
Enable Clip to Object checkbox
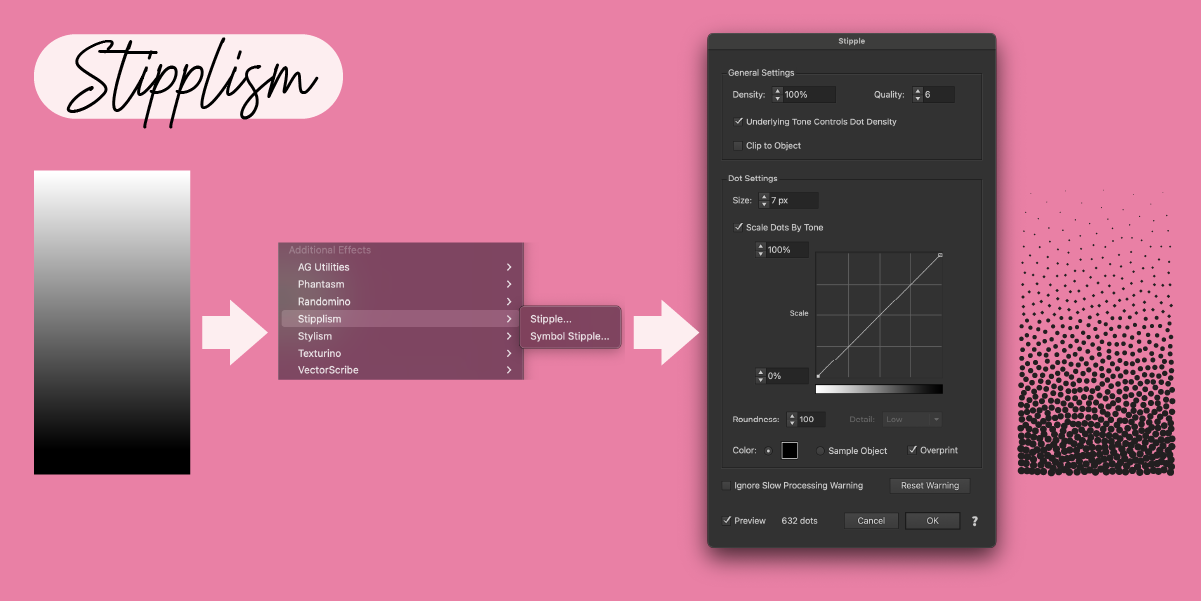[x=738, y=145]
